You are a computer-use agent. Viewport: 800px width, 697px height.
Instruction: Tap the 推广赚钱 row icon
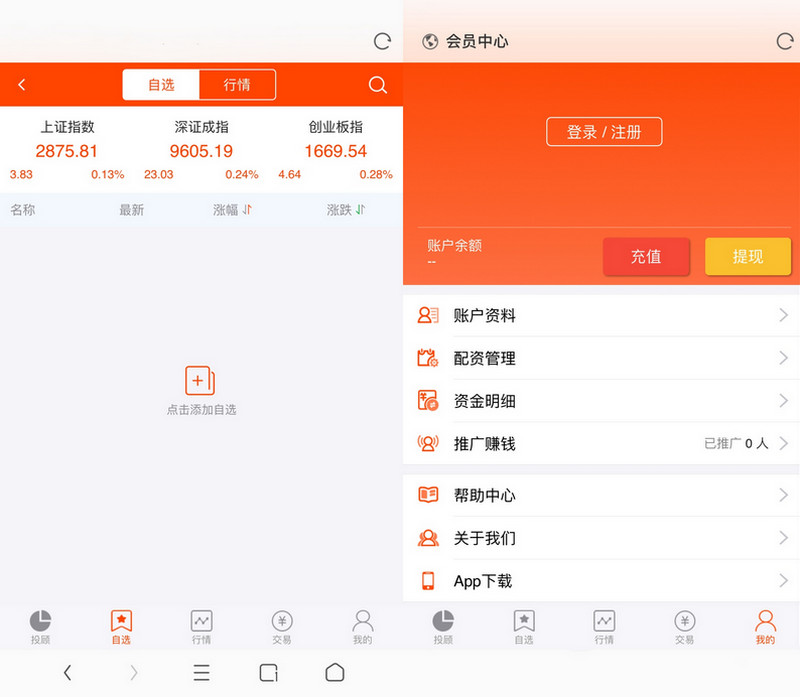pyautogui.click(x=428, y=443)
